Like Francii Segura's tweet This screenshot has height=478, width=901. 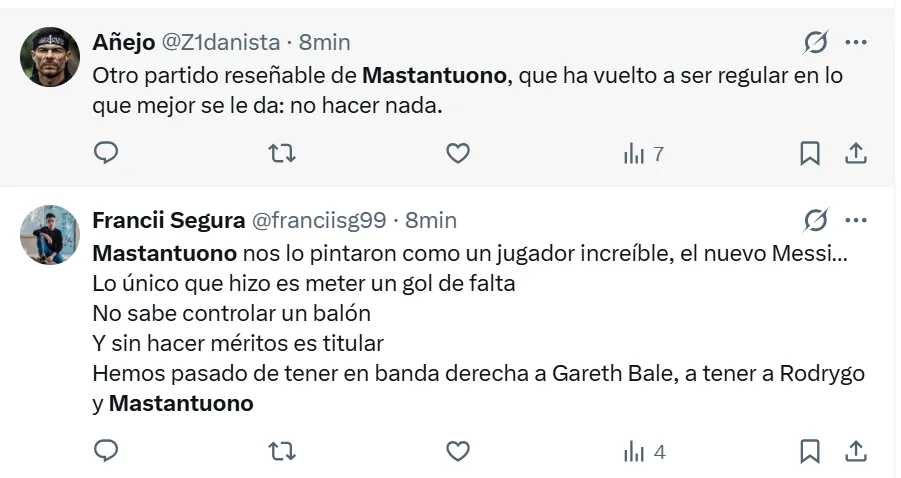[x=457, y=451]
